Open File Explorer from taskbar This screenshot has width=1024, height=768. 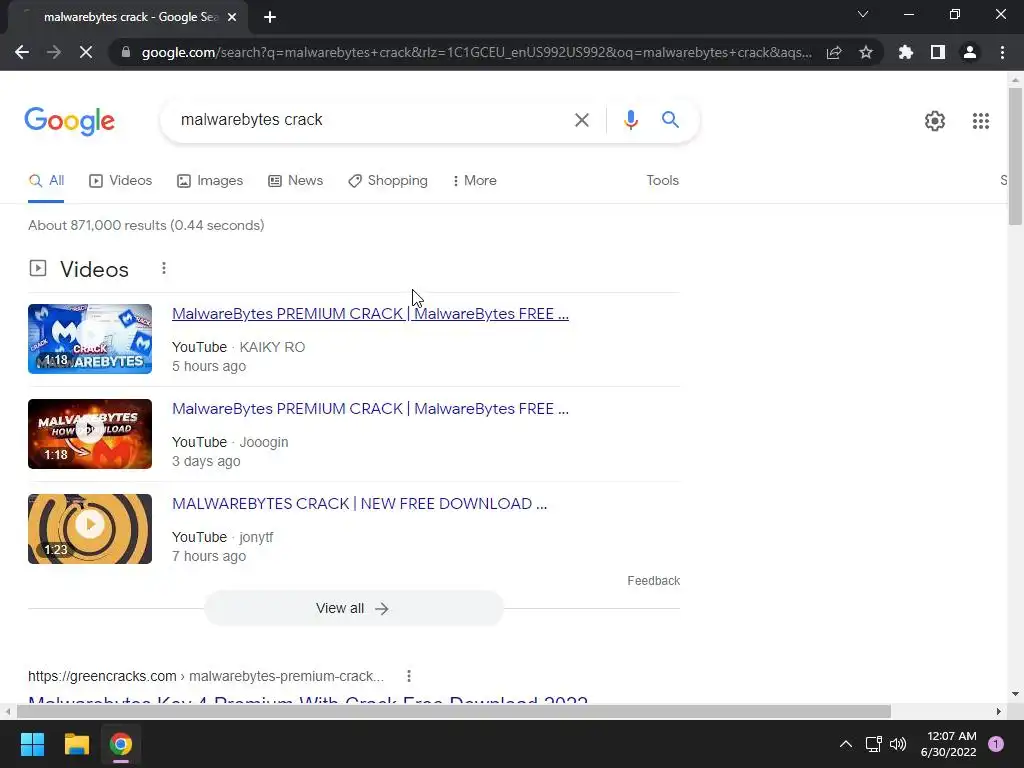coord(76,744)
